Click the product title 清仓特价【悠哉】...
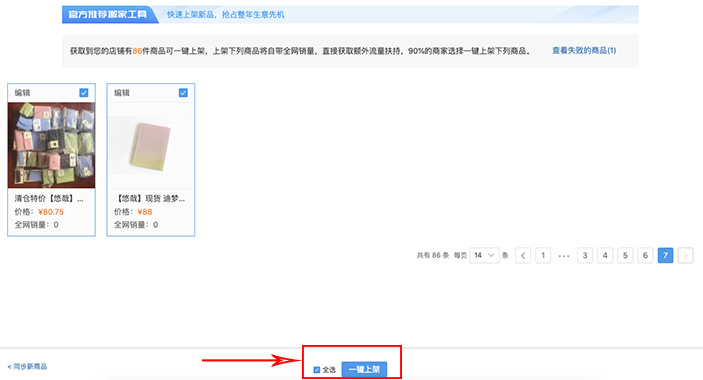The width and height of the screenshot is (703, 380). click(x=49, y=199)
